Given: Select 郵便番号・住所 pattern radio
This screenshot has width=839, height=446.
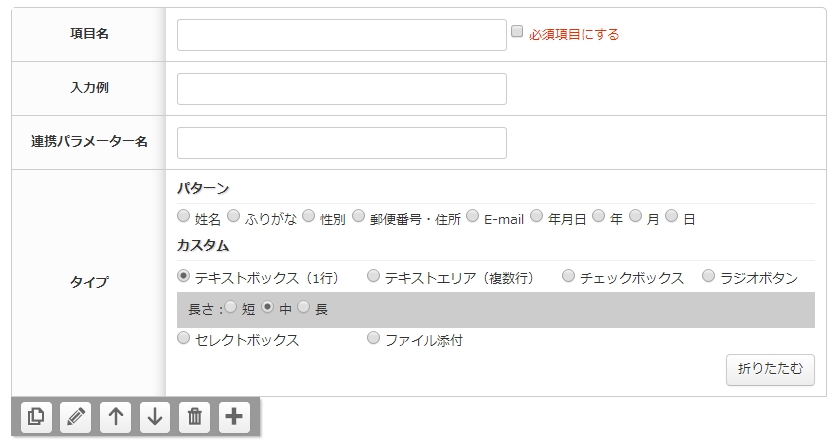Looking at the screenshot, I should point(359,216).
